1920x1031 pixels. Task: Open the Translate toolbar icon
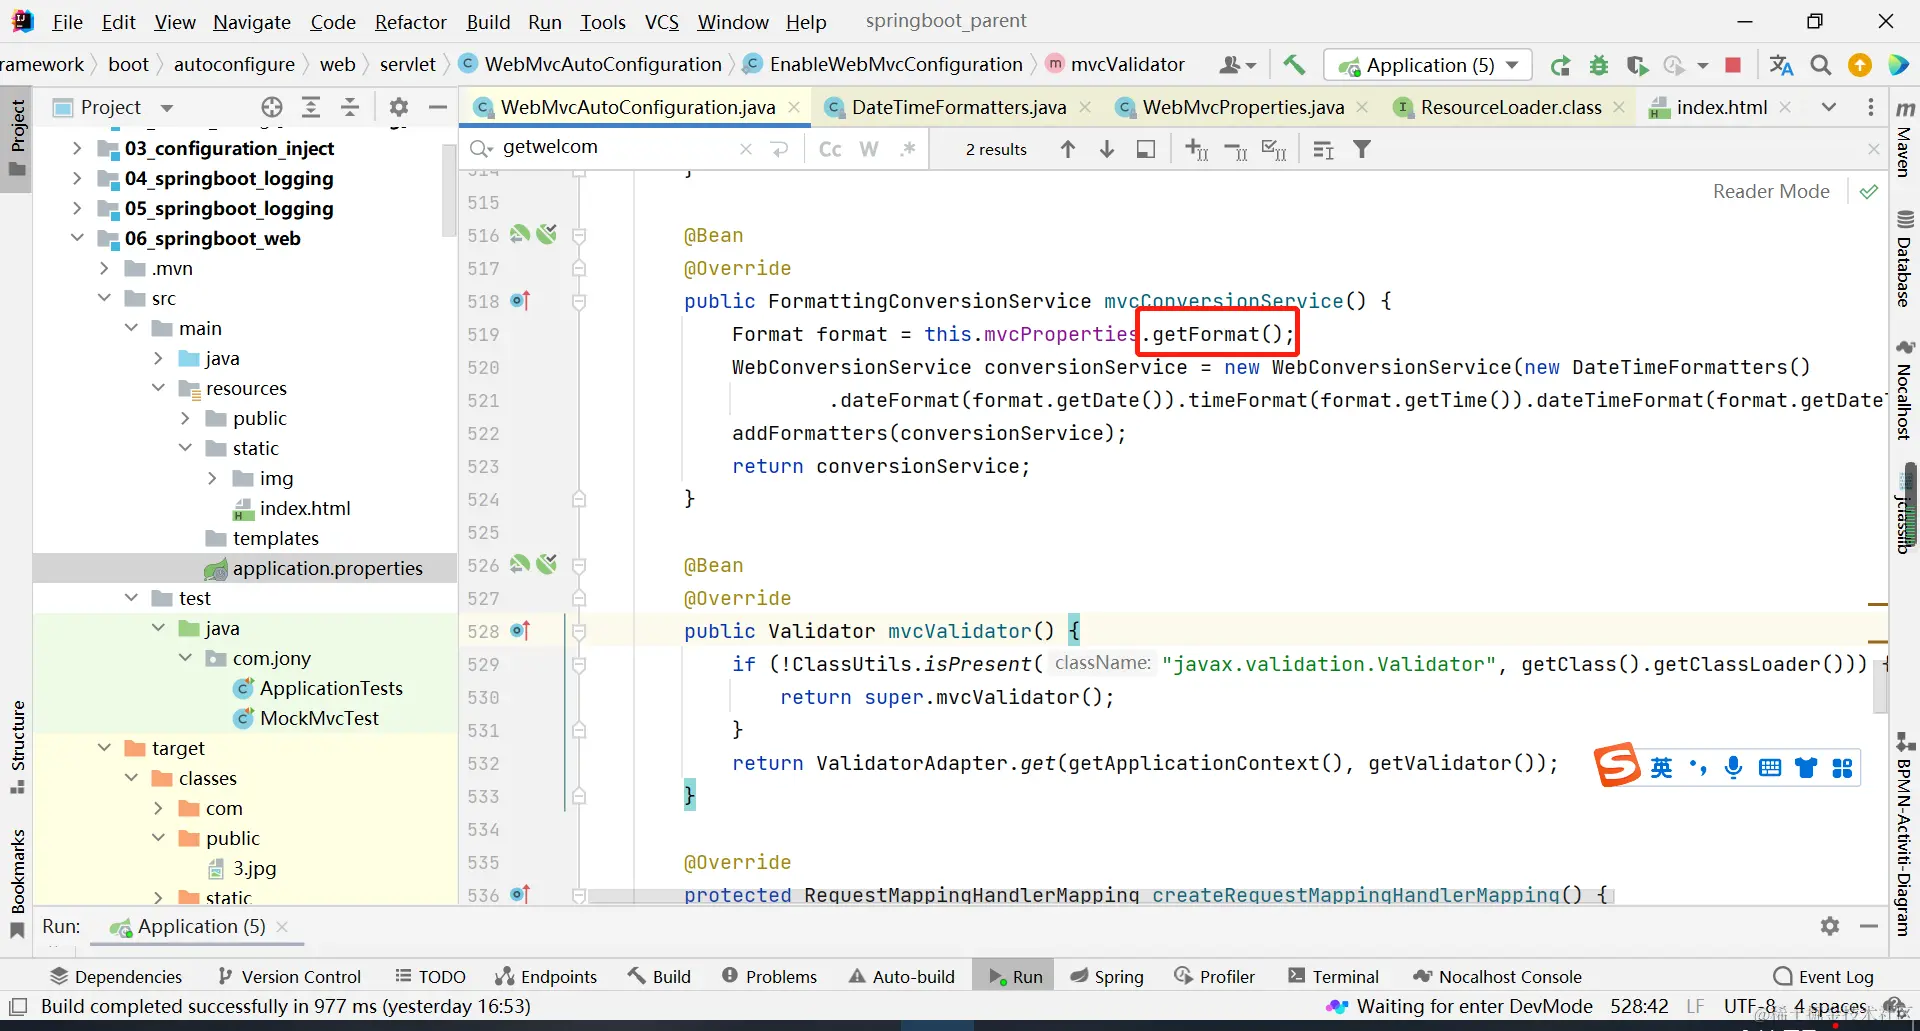[1781, 66]
